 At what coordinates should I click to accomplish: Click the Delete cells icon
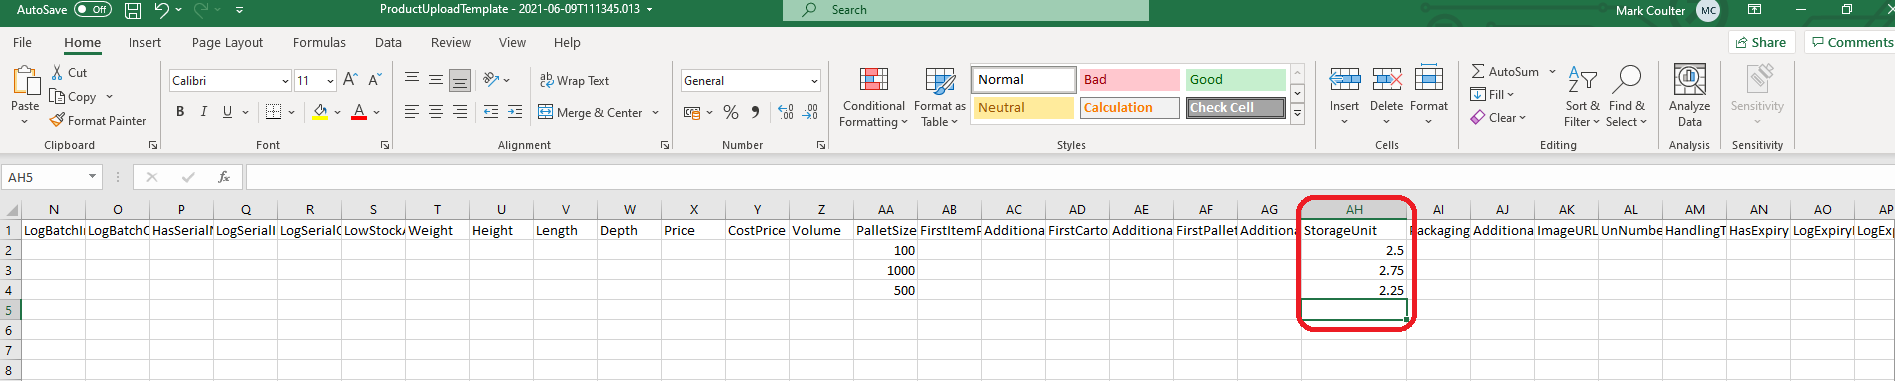coord(1386,79)
